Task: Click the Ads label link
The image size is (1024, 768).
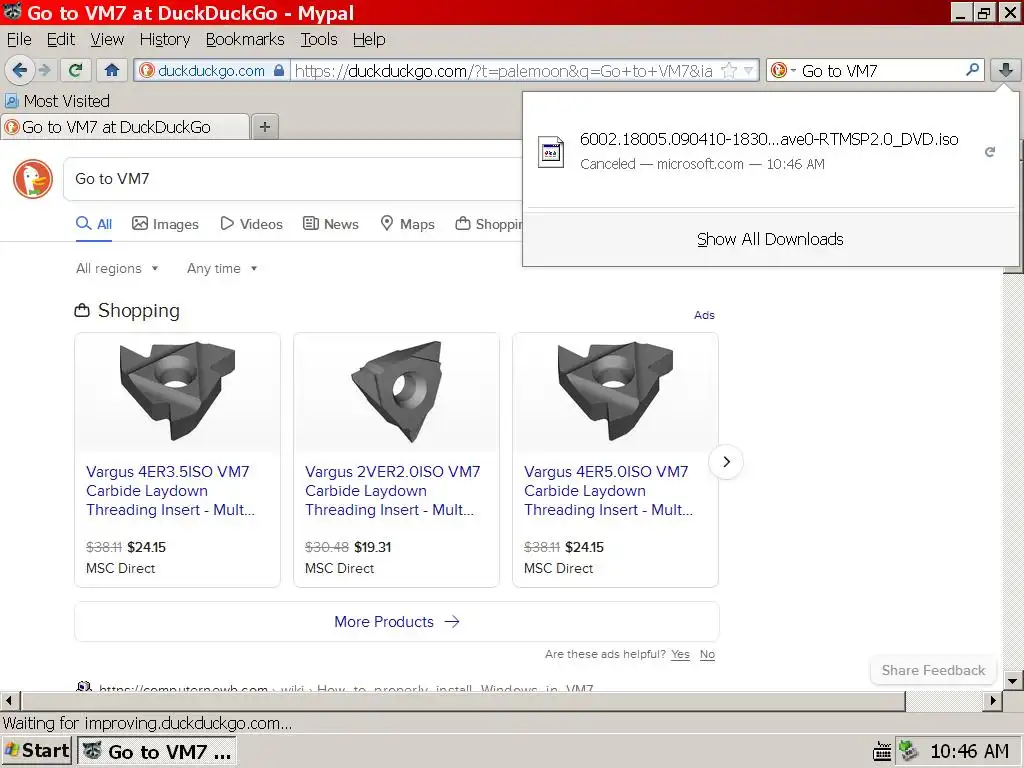Action: pyautogui.click(x=704, y=315)
